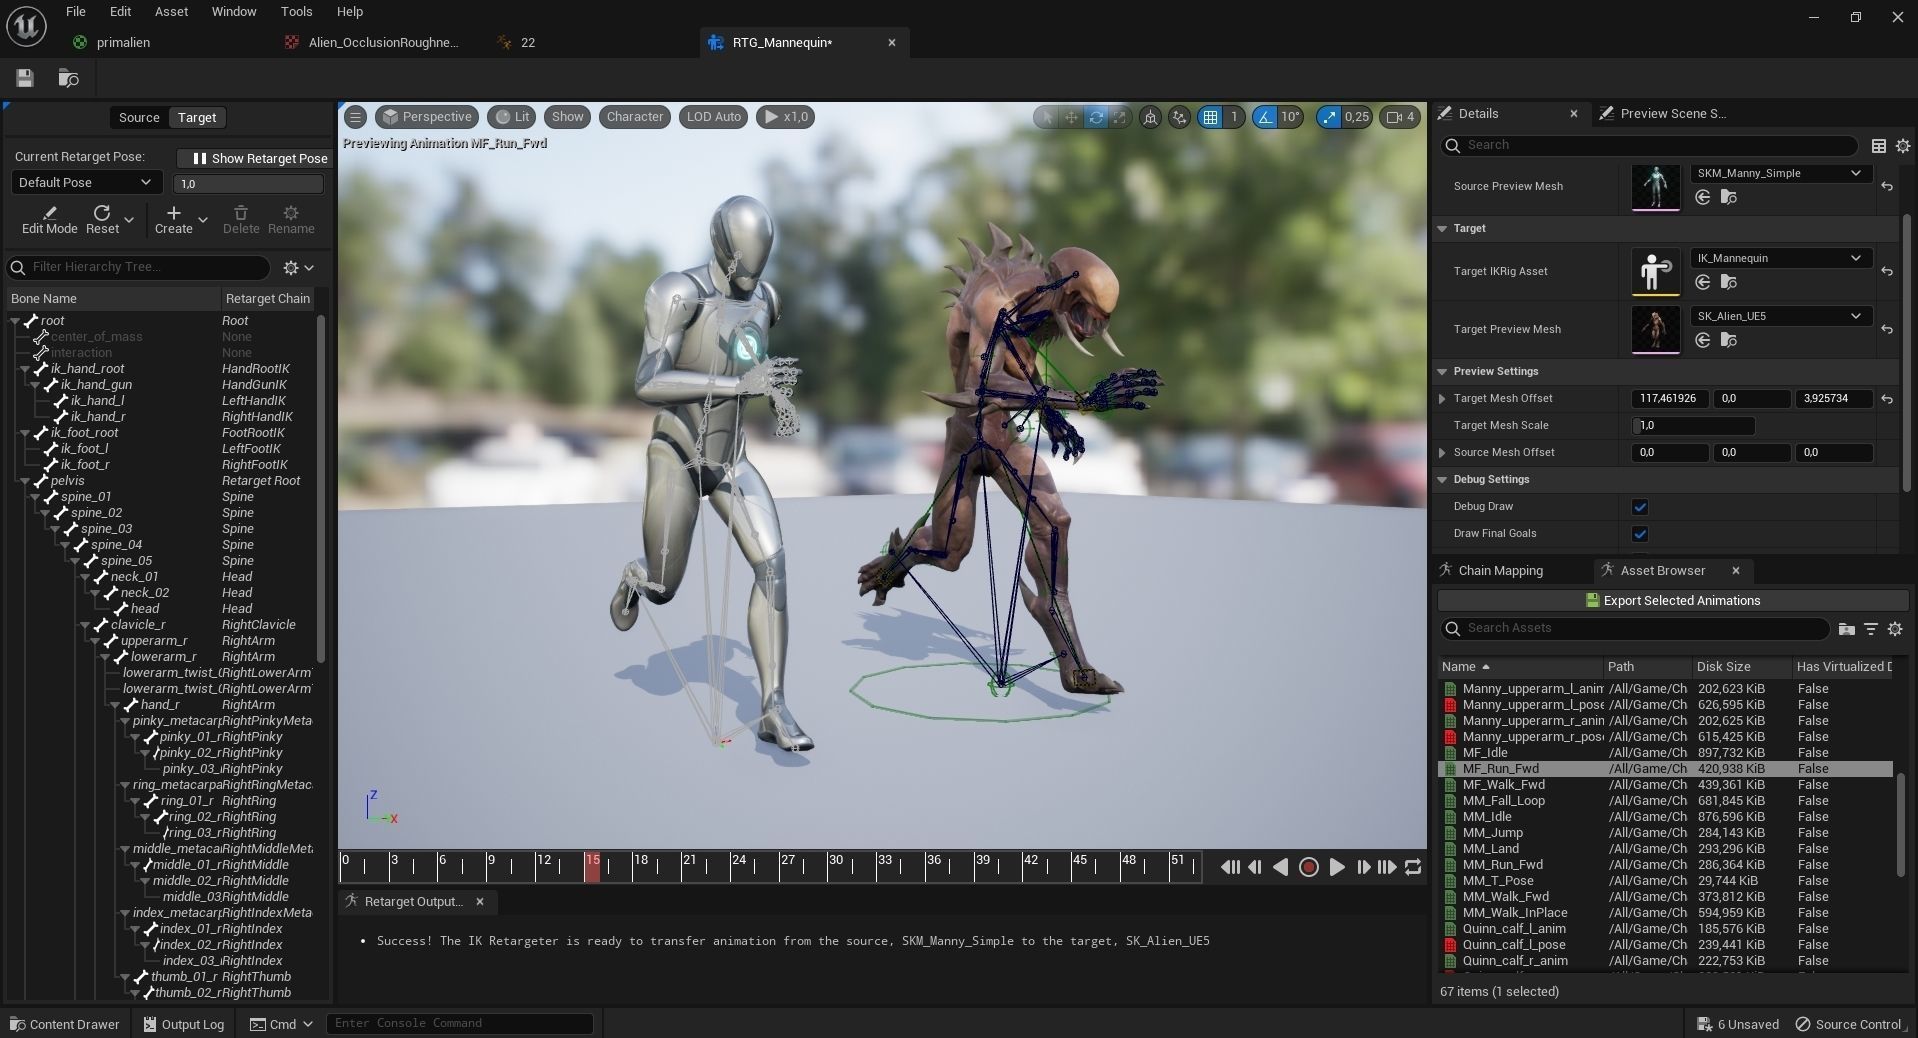Click the Target Mesh Scale value field
1918x1038 pixels.
pos(1693,426)
